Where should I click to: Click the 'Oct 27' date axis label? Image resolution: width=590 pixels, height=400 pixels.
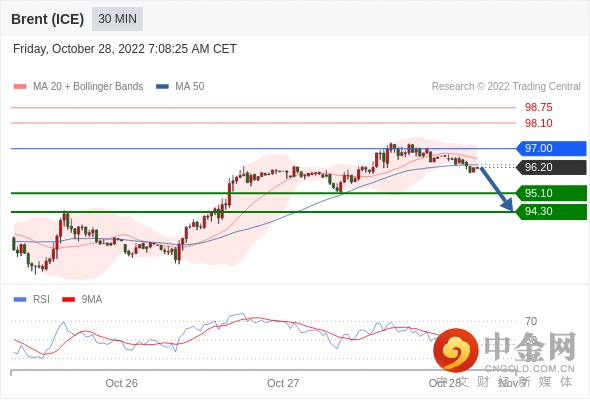click(x=283, y=383)
